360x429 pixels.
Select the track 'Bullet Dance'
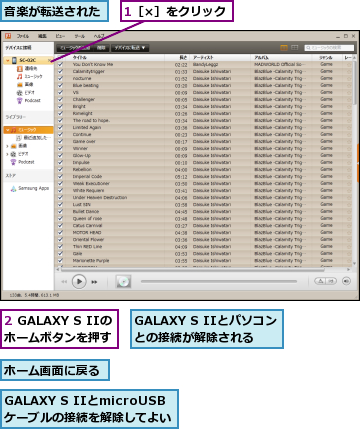pos(86,211)
